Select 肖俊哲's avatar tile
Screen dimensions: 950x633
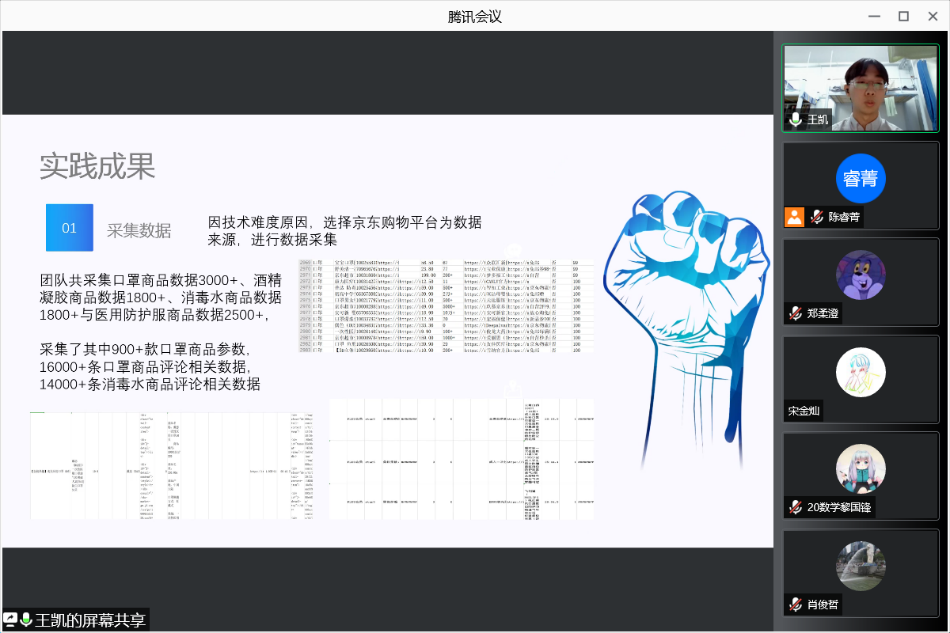860,566
